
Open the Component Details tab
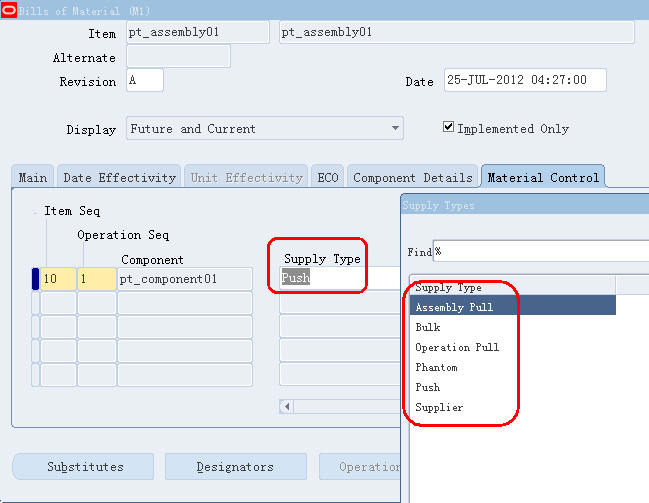[x=413, y=178]
